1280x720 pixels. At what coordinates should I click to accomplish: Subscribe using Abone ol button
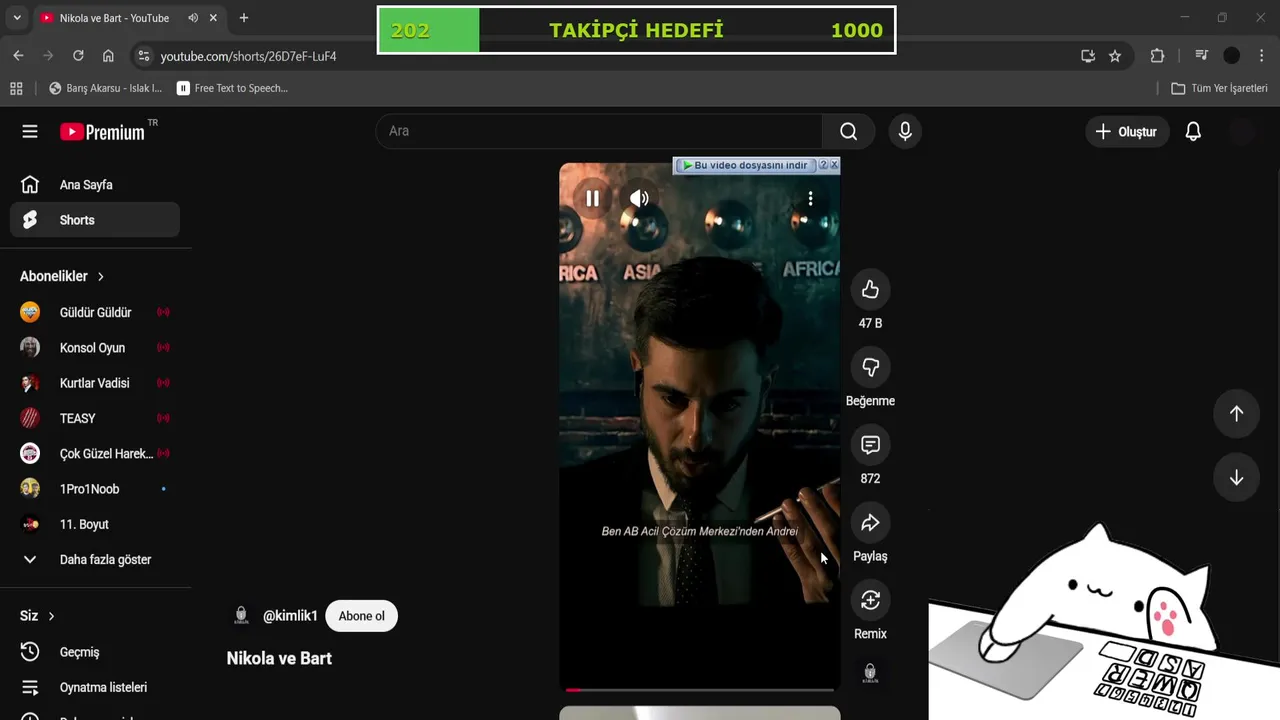361,616
